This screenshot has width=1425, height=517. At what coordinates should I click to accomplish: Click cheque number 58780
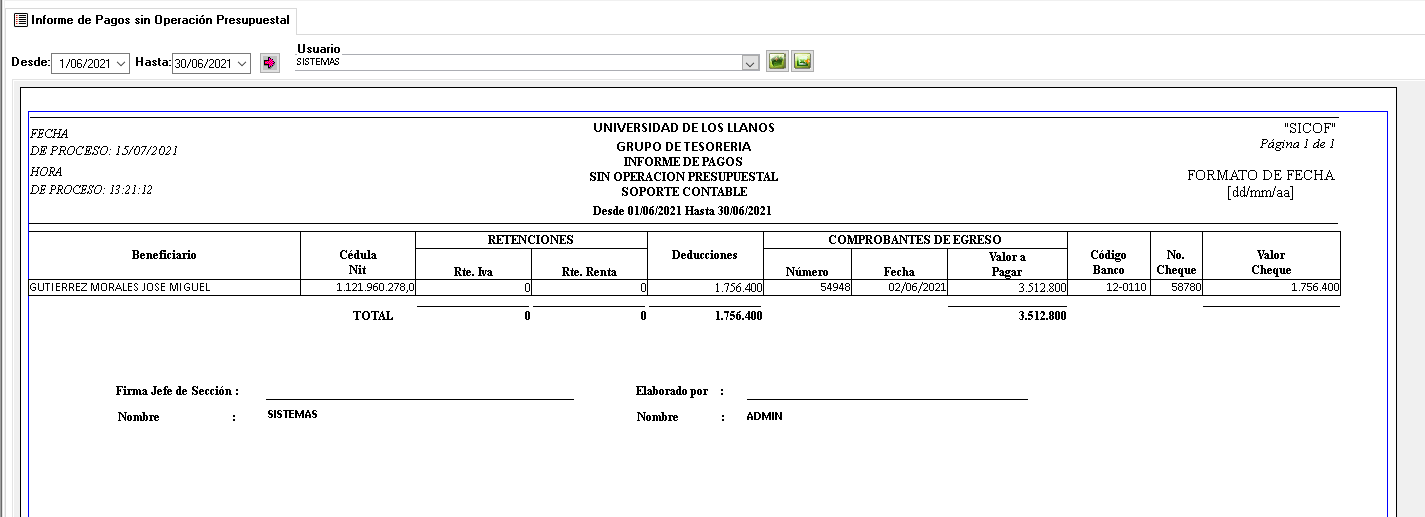tap(1176, 288)
